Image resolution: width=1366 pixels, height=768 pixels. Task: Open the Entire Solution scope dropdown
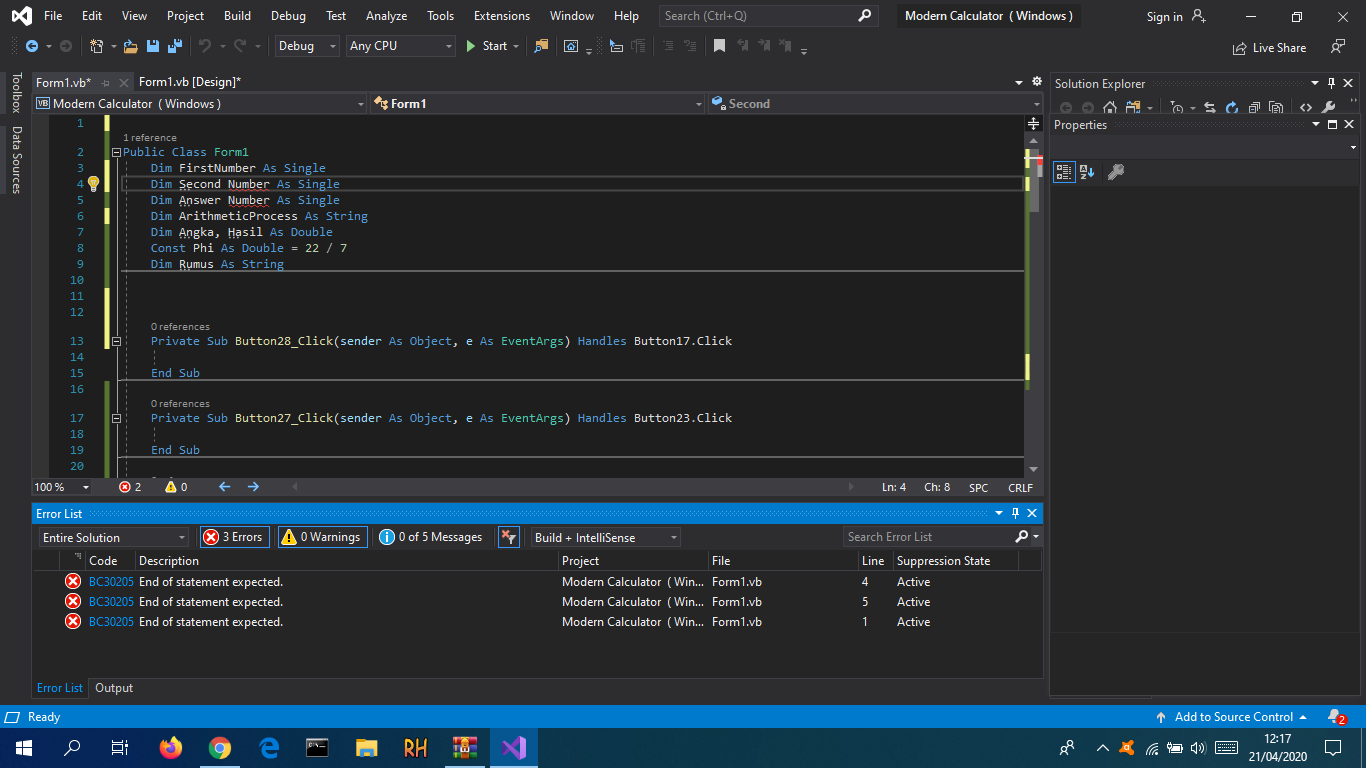coord(113,537)
